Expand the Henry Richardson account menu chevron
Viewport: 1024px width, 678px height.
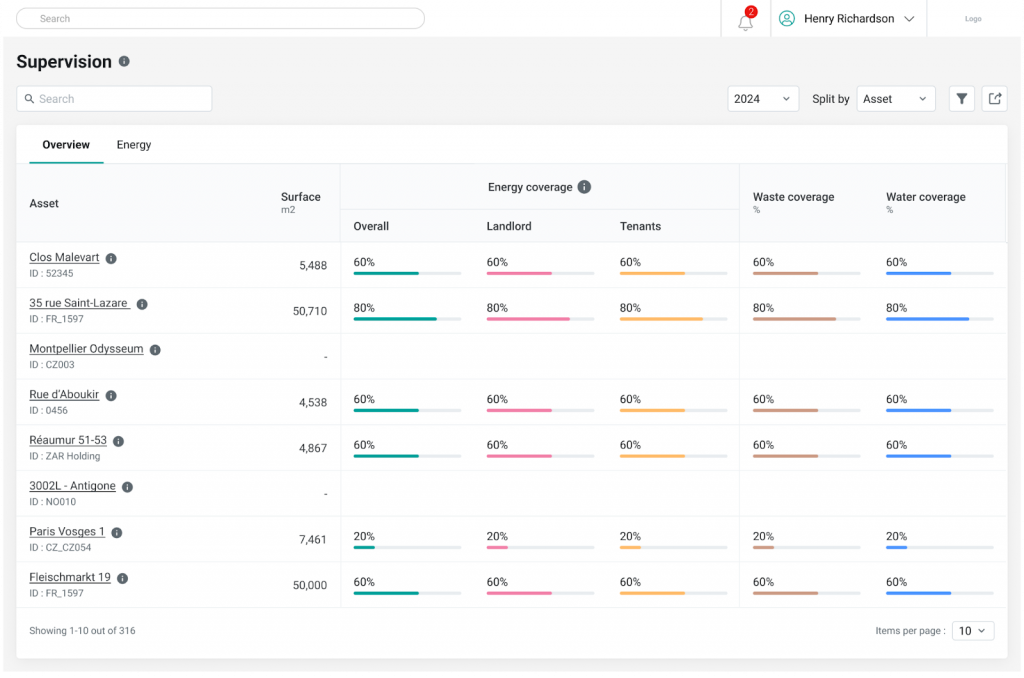pyautogui.click(x=909, y=19)
